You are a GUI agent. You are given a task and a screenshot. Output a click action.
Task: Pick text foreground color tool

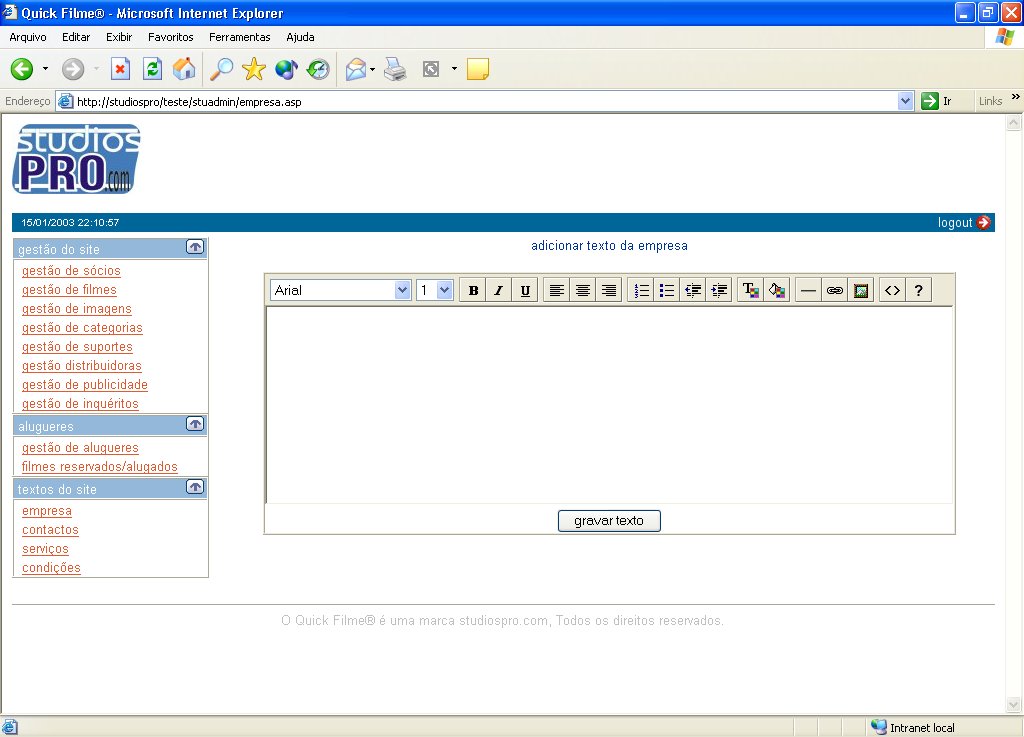click(x=750, y=290)
